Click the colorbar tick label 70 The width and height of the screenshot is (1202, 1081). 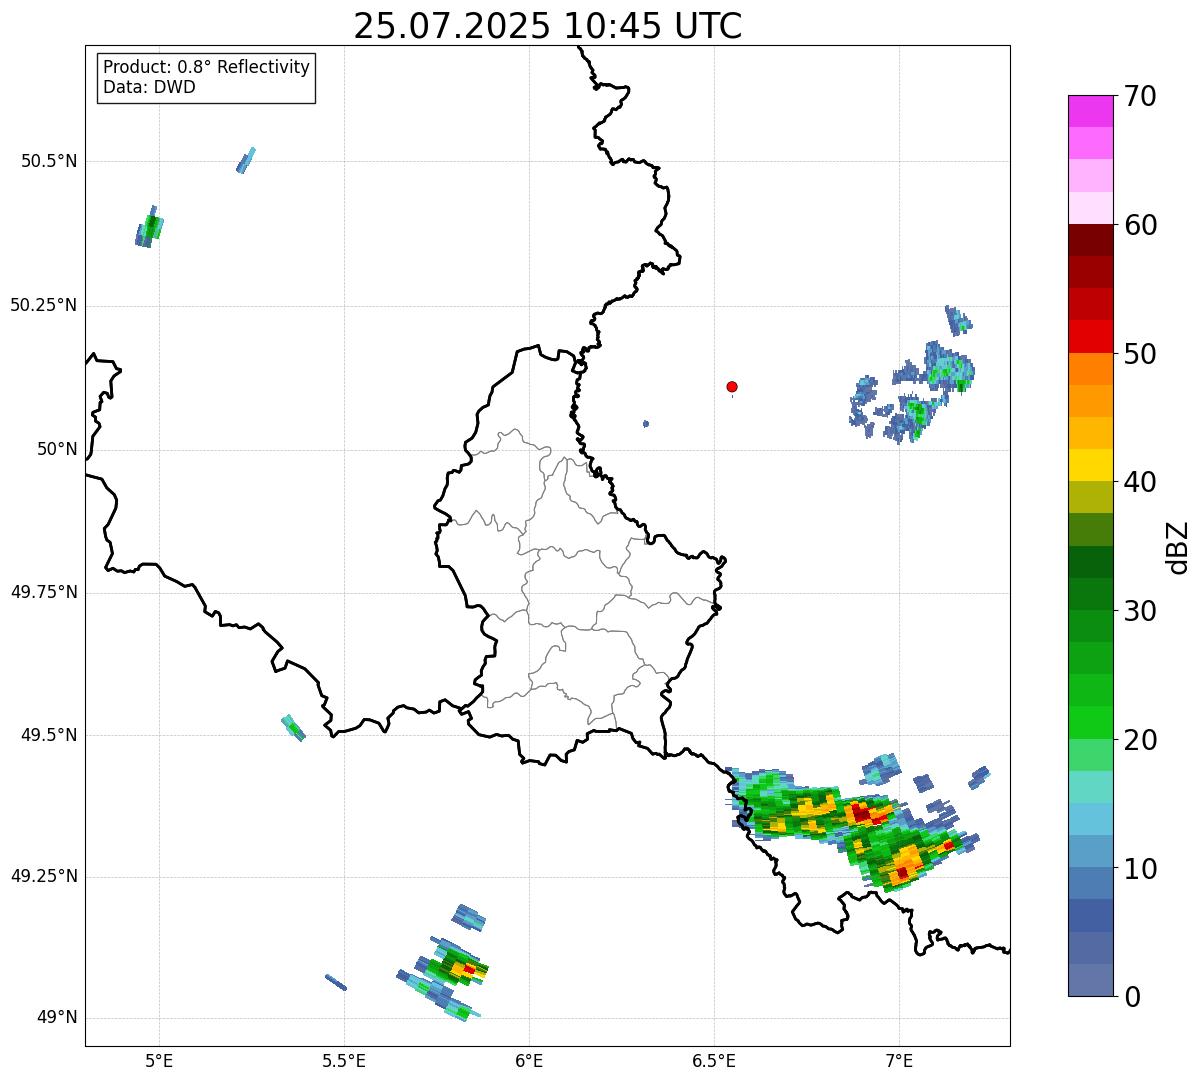(x=1141, y=96)
